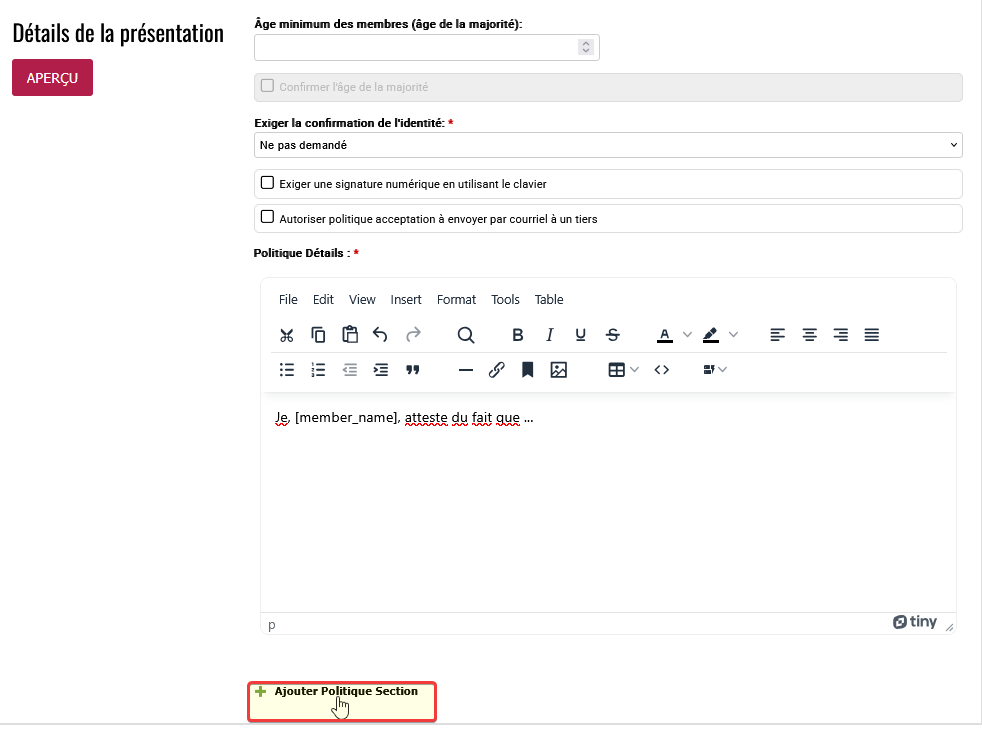
Task: Open the Insert menu
Action: tap(406, 300)
